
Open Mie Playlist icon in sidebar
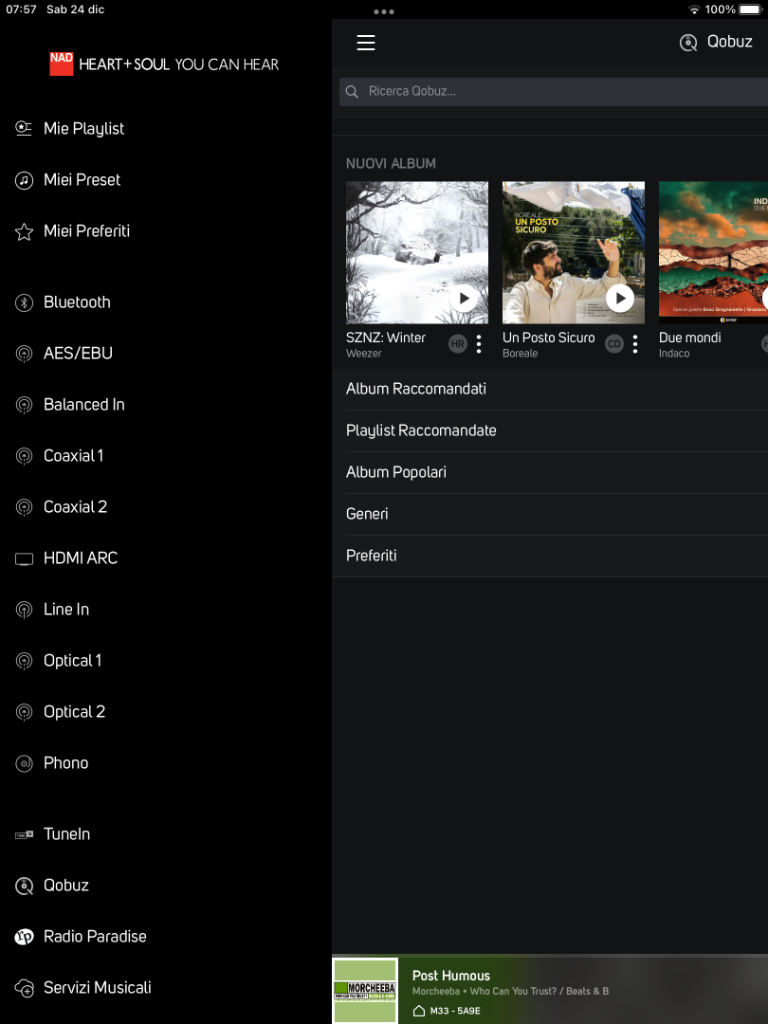click(24, 129)
